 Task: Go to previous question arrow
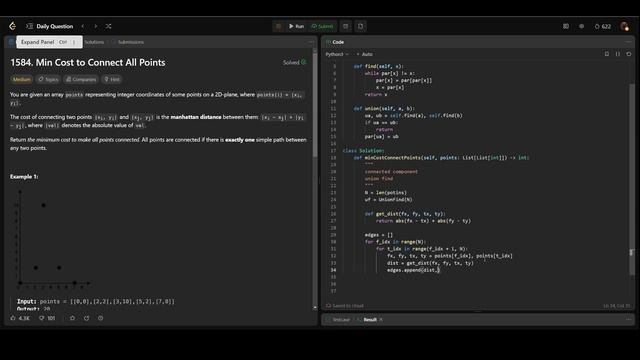pos(83,26)
